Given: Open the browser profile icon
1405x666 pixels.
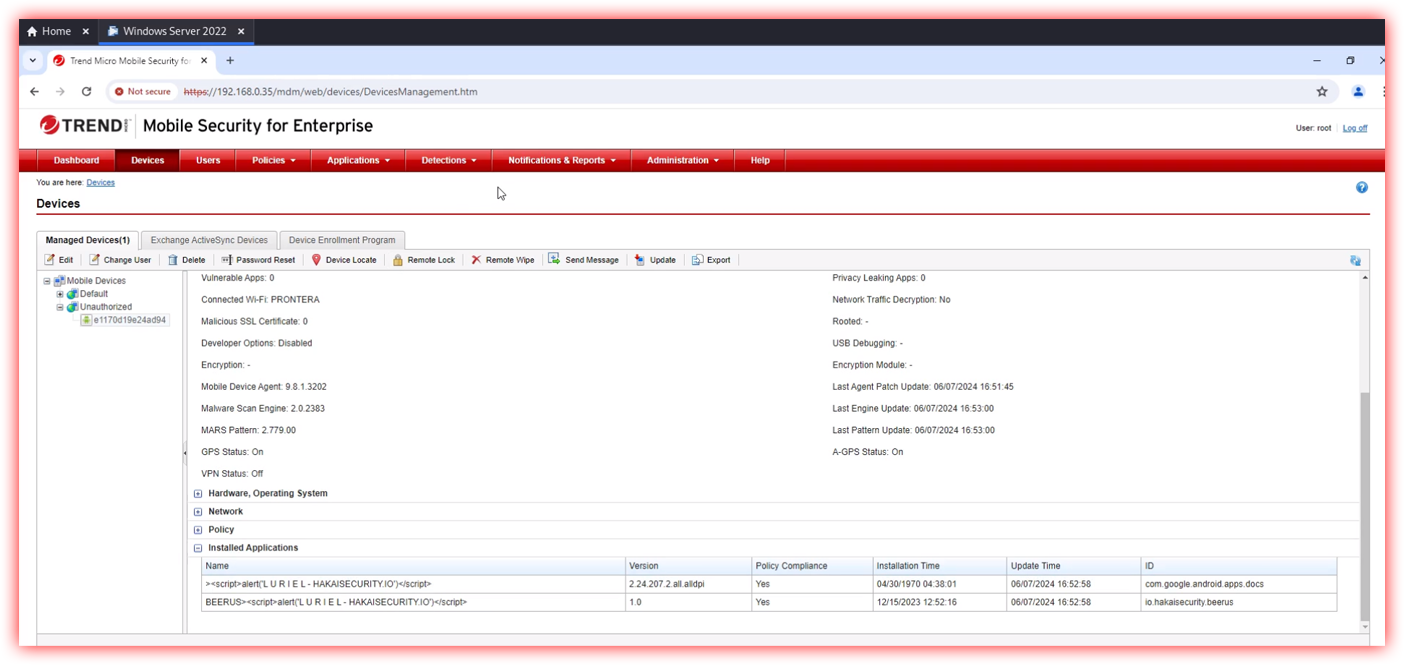Looking at the screenshot, I should tap(1358, 91).
